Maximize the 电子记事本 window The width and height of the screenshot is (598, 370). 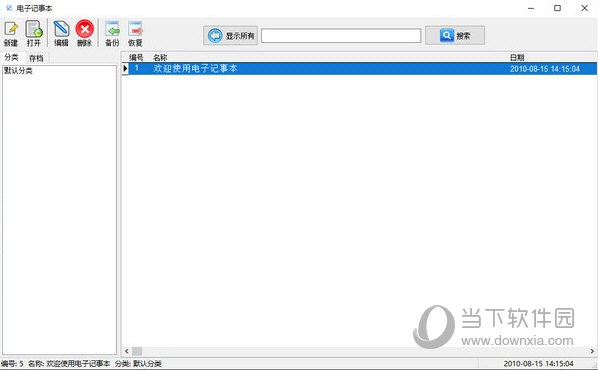pos(558,8)
